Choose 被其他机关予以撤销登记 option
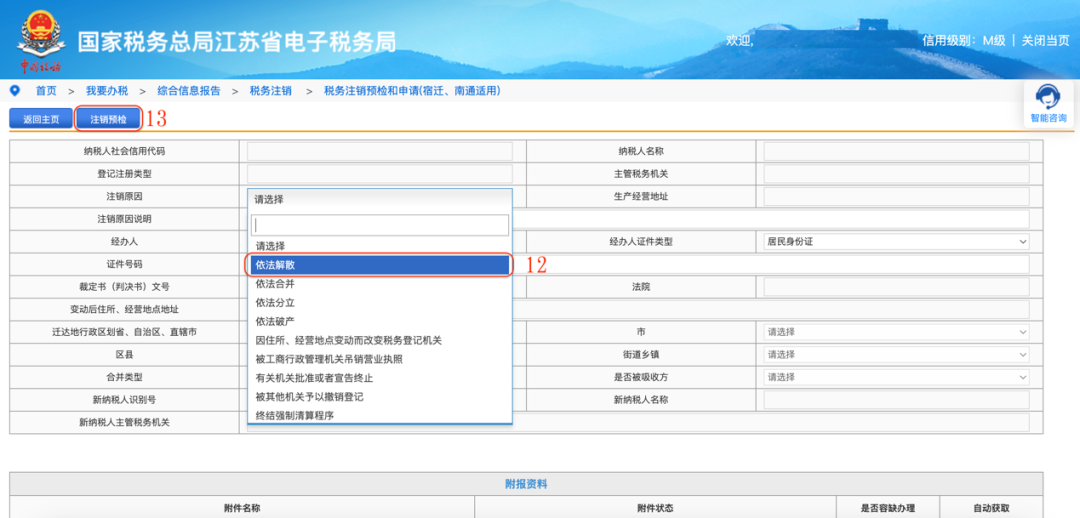 pyautogui.click(x=380, y=397)
